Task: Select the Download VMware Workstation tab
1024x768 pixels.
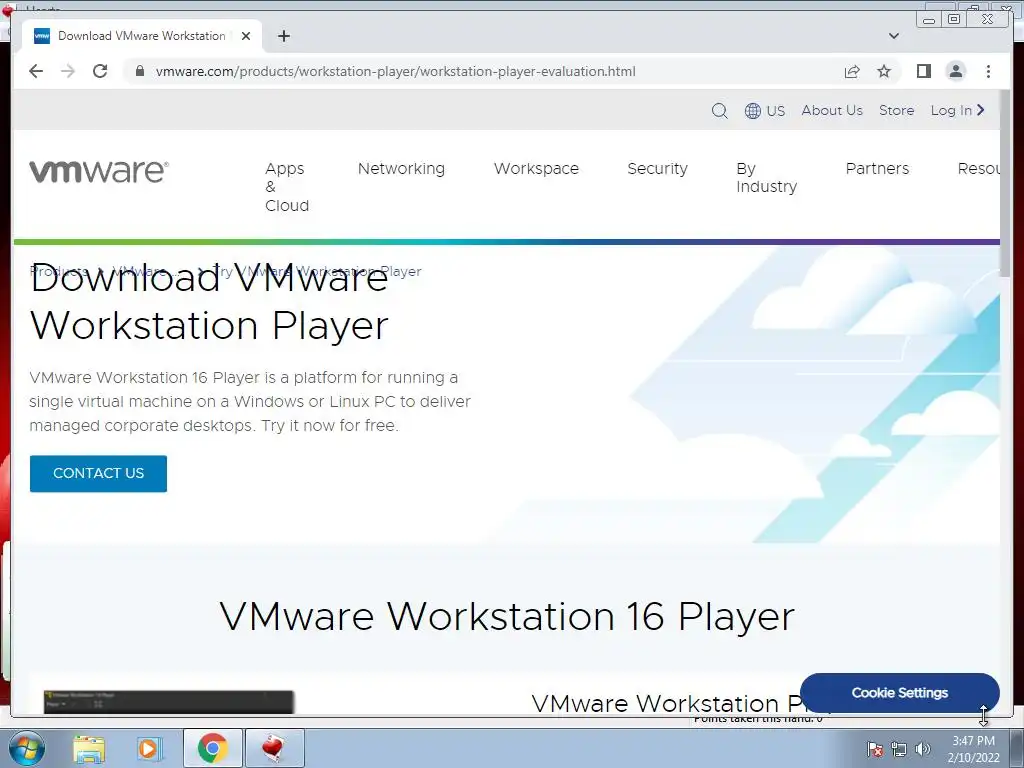Action: [142, 36]
